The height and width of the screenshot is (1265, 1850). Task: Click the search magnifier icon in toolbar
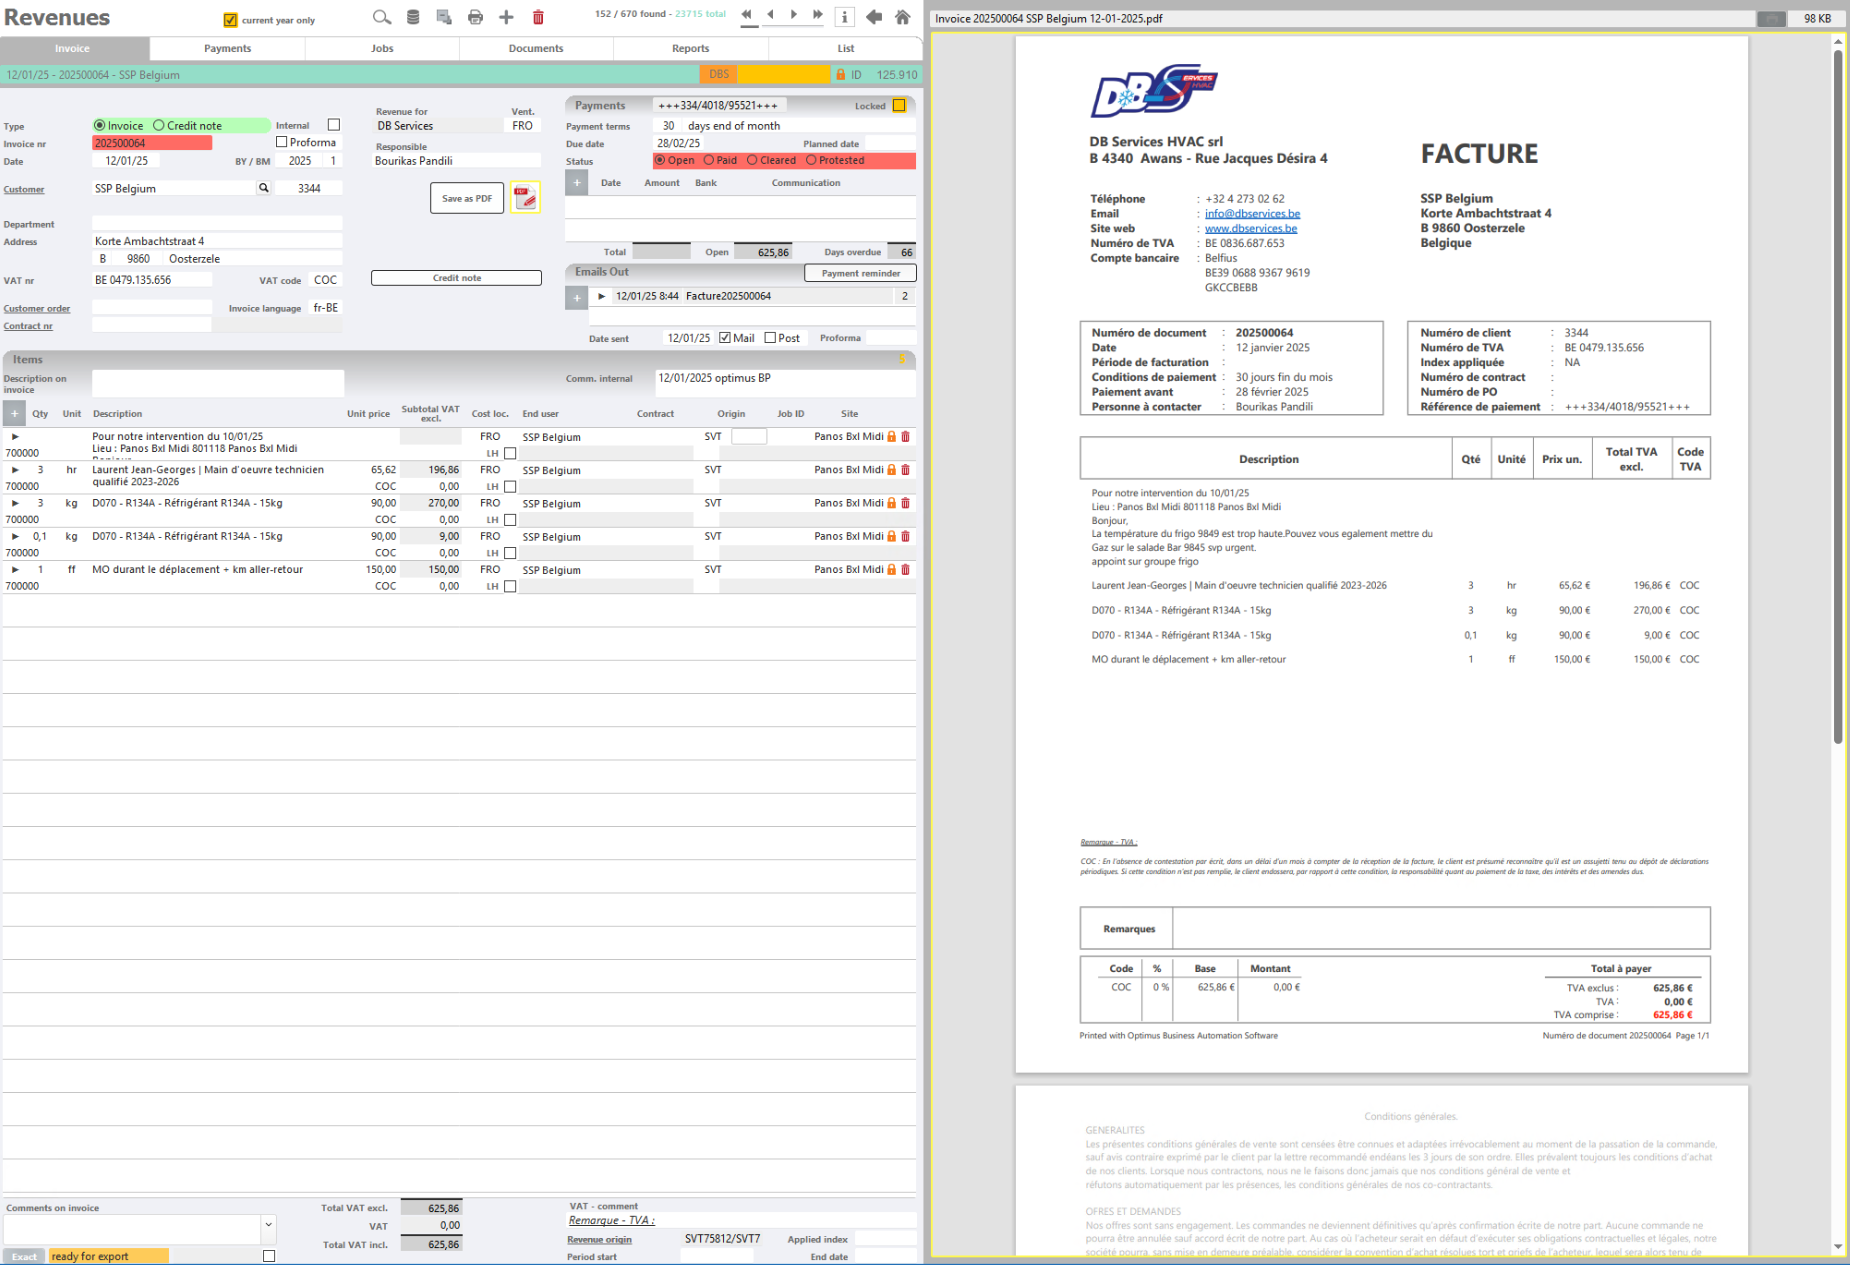[x=381, y=17]
